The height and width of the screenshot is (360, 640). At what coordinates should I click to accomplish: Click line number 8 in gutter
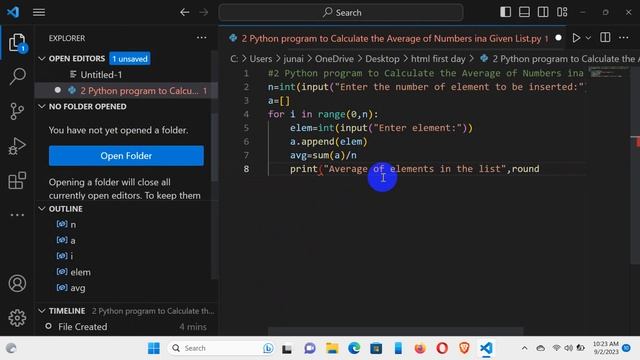[246, 169]
